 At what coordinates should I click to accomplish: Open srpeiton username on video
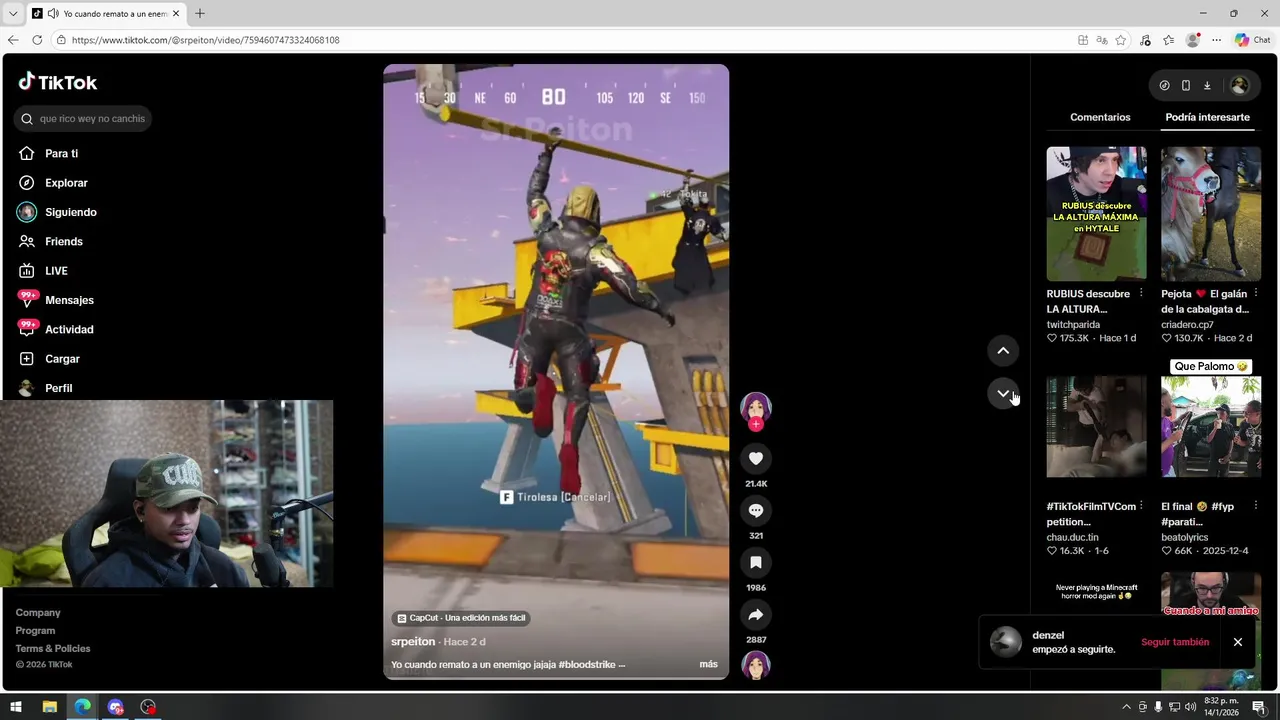[x=413, y=642]
